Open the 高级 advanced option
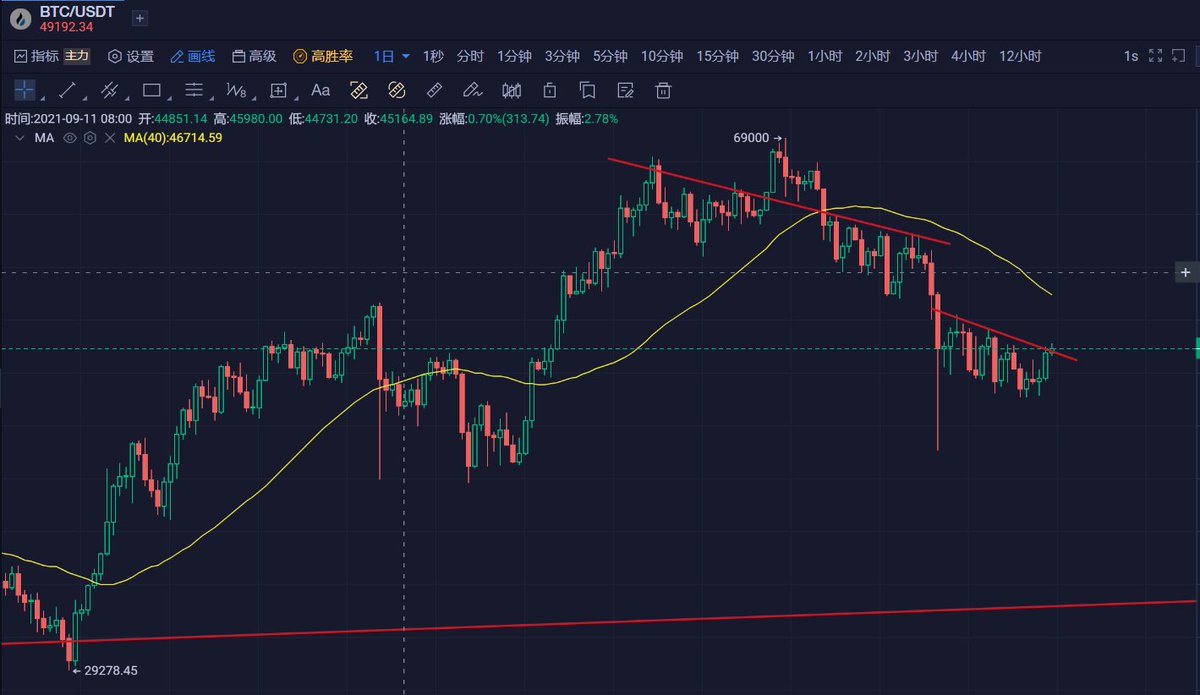 [x=254, y=56]
